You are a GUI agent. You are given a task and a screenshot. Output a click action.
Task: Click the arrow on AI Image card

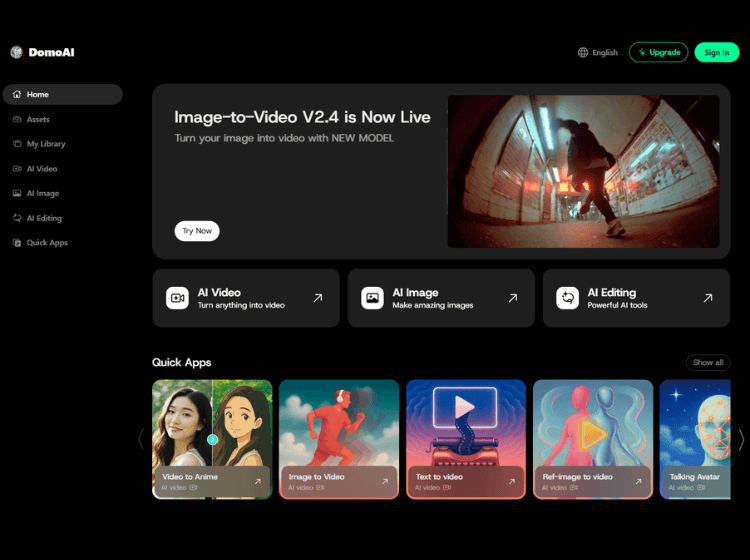pos(513,298)
